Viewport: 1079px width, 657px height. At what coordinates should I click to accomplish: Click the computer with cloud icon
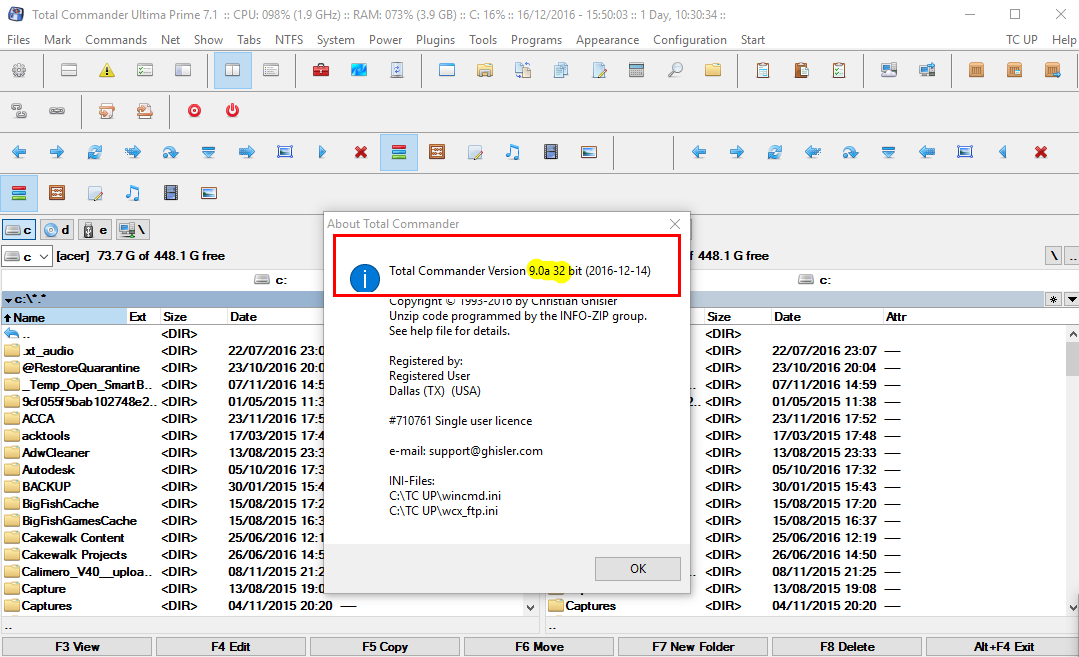click(889, 70)
